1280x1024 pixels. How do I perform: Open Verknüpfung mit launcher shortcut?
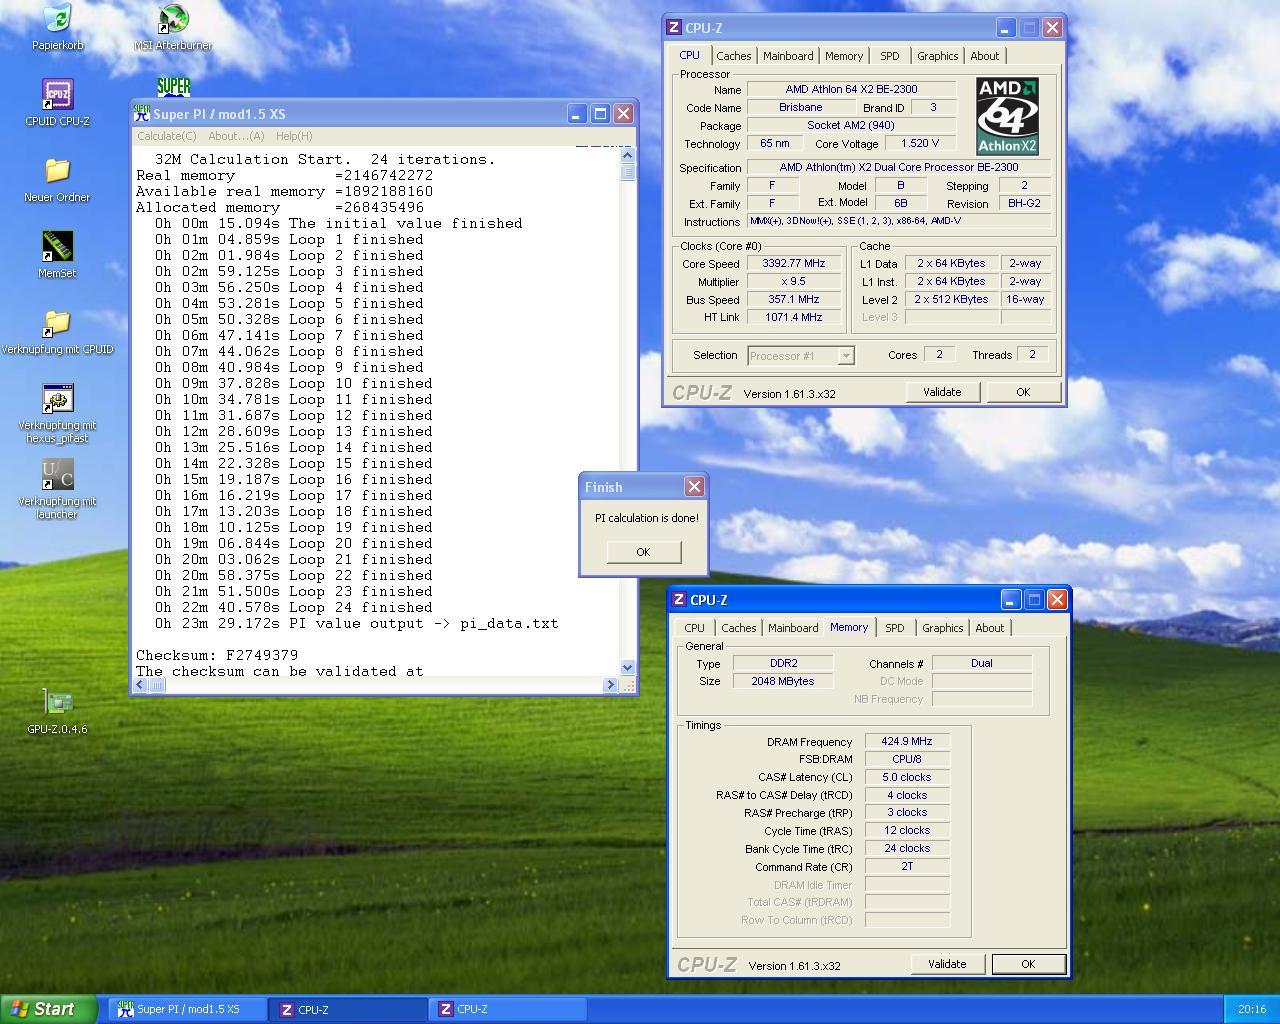57,475
